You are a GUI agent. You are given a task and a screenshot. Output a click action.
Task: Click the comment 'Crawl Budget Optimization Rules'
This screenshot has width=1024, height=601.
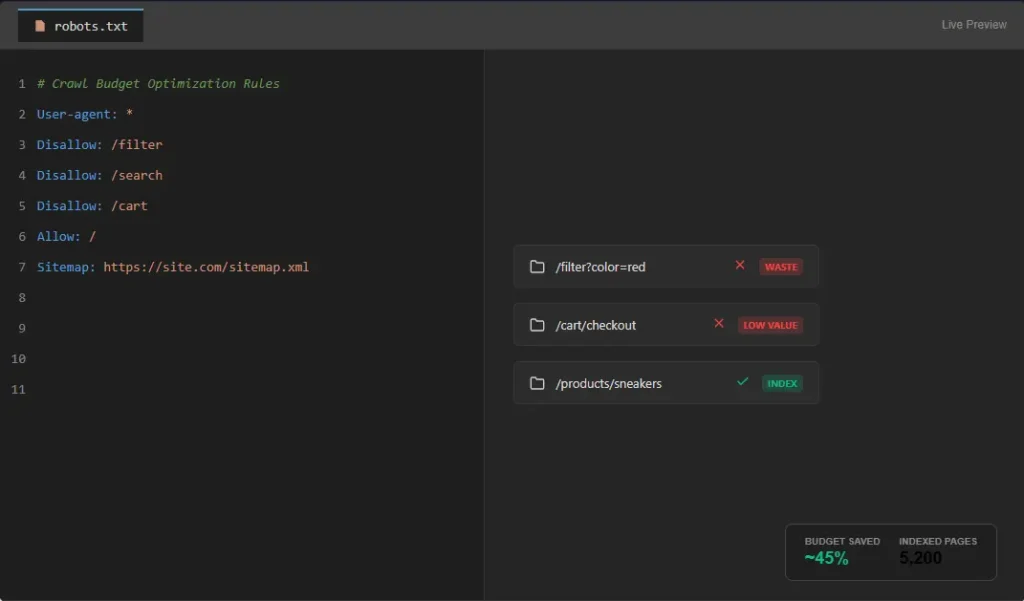158,84
